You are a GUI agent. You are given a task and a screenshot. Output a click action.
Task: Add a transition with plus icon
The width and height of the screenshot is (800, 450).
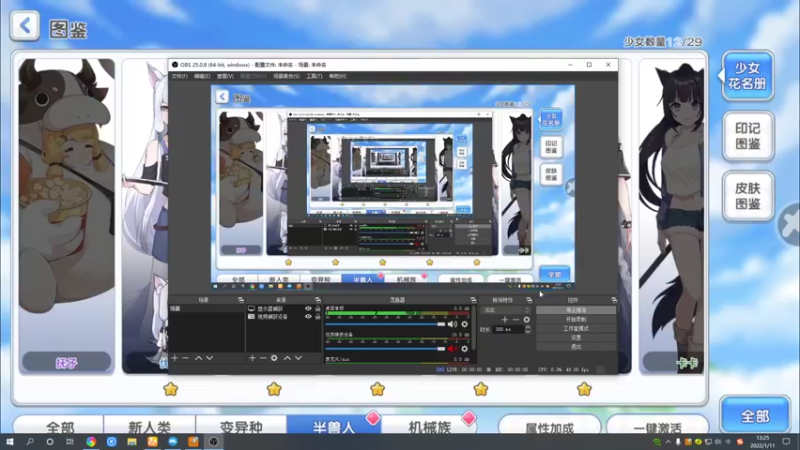505,319
